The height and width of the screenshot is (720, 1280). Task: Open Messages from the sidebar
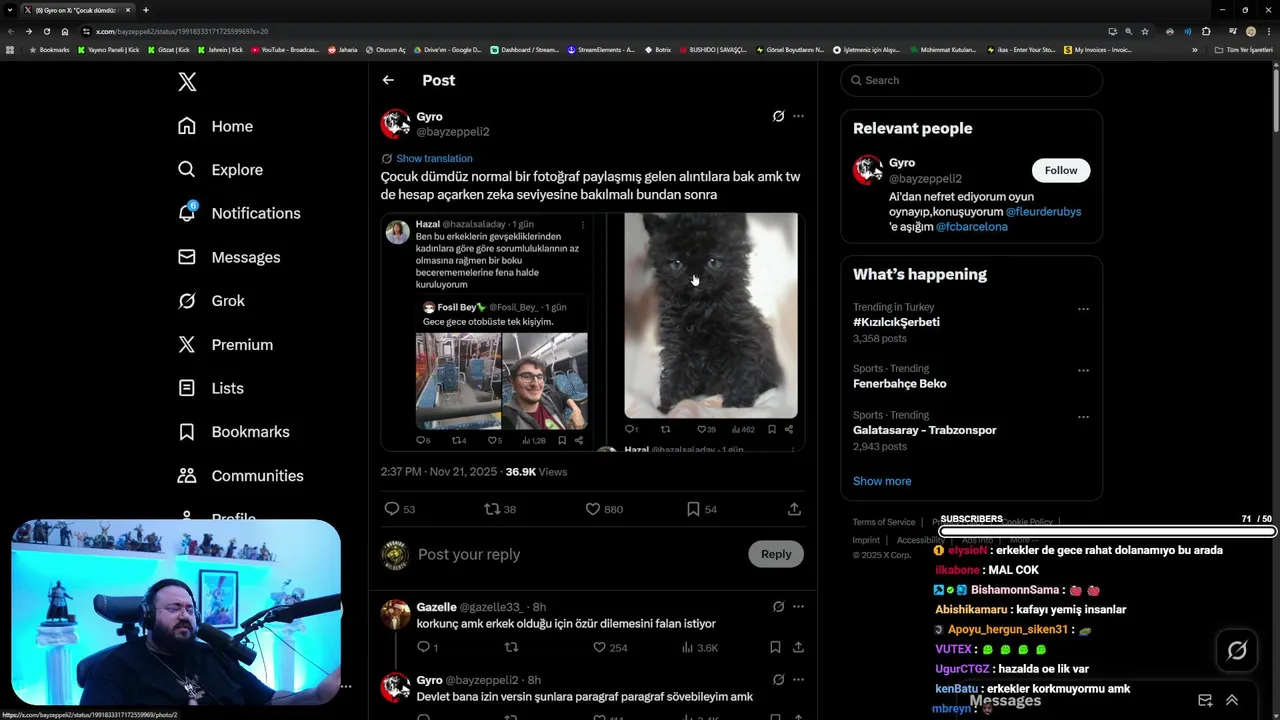coord(229,257)
